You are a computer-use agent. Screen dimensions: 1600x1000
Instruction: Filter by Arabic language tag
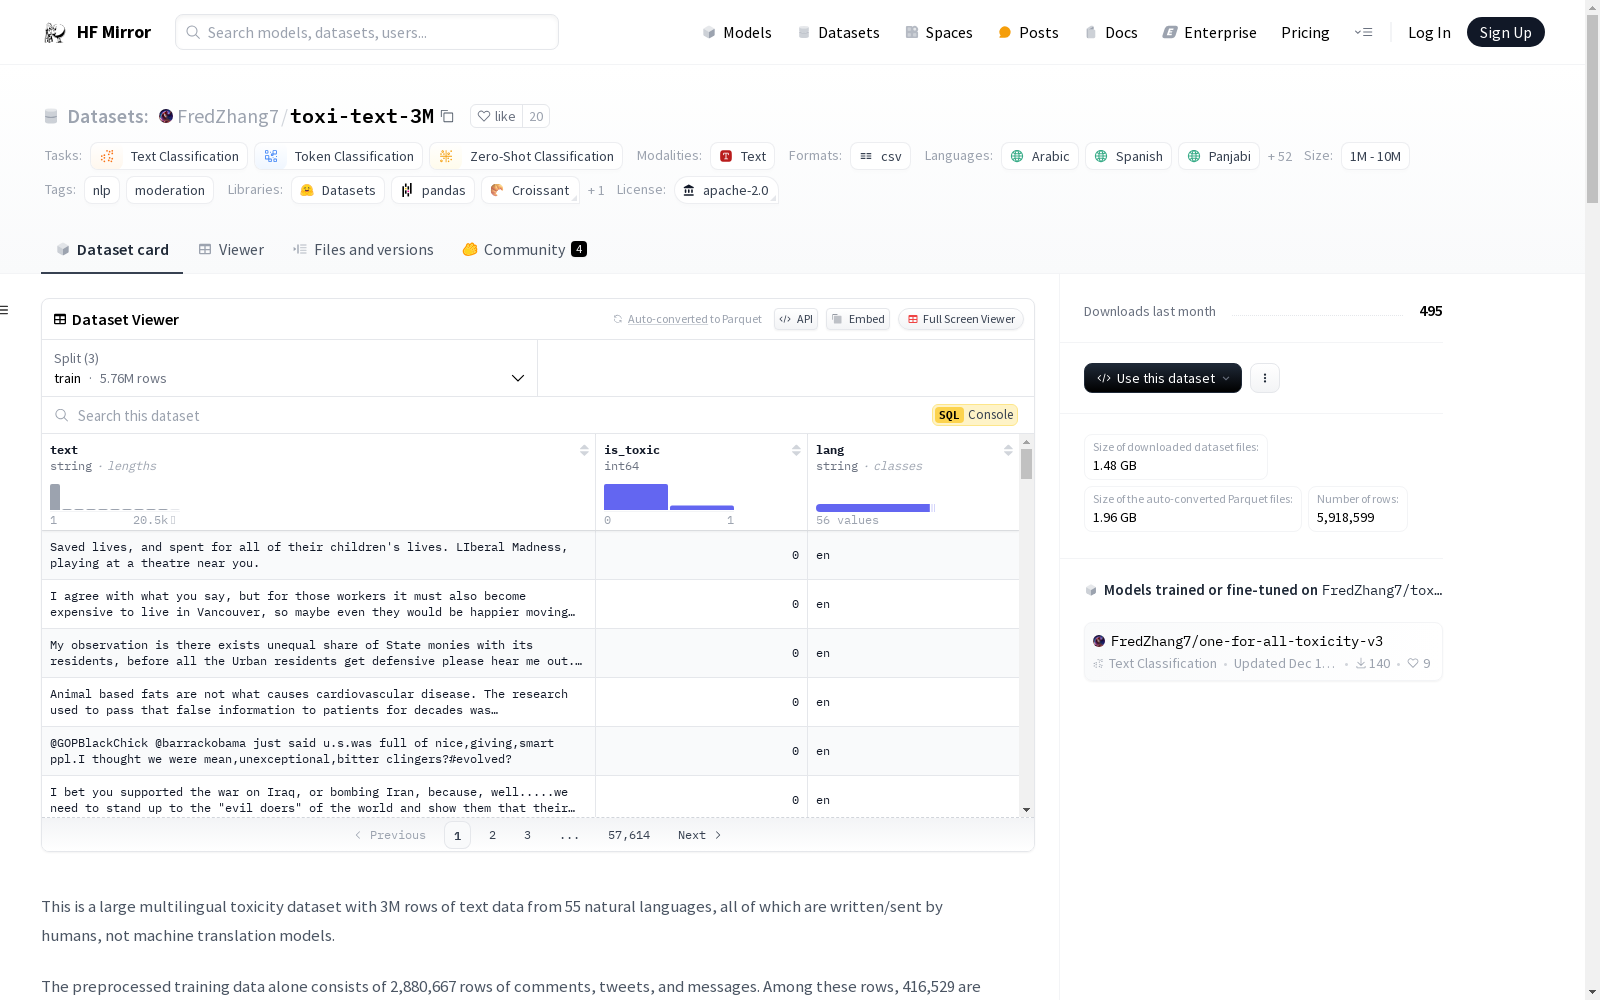[x=1040, y=156]
